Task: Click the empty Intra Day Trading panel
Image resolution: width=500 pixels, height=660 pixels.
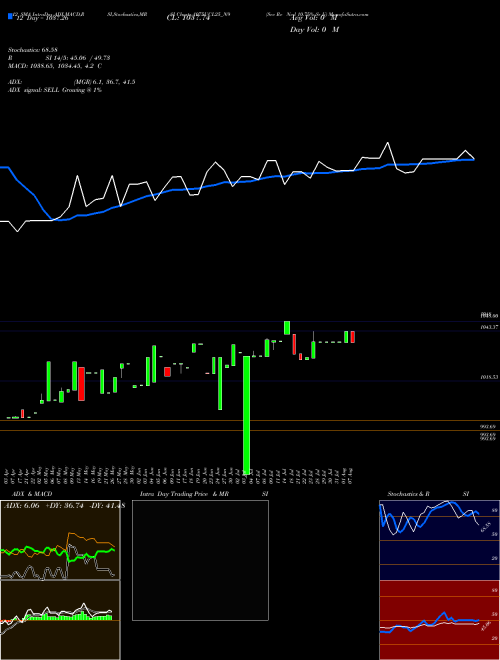Action: coord(200,560)
